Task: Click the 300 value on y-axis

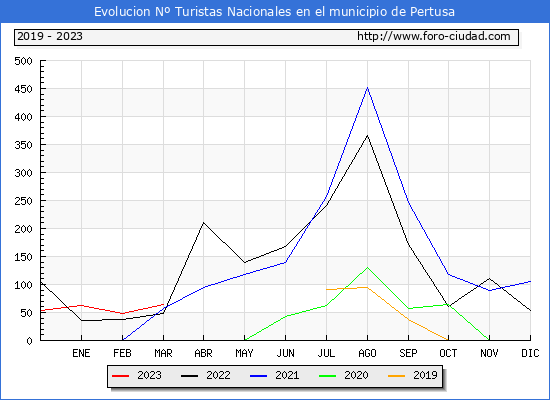Action: 24,173
